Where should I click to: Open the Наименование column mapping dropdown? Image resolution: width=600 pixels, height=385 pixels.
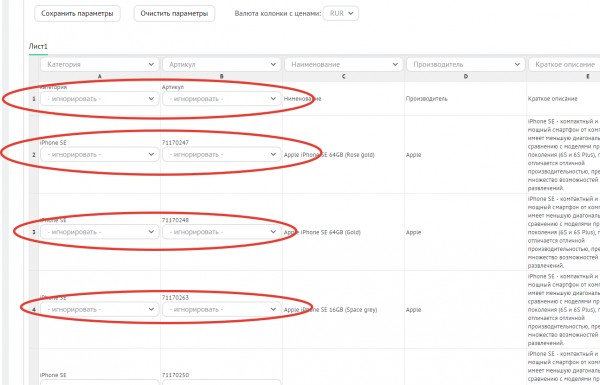coord(344,64)
